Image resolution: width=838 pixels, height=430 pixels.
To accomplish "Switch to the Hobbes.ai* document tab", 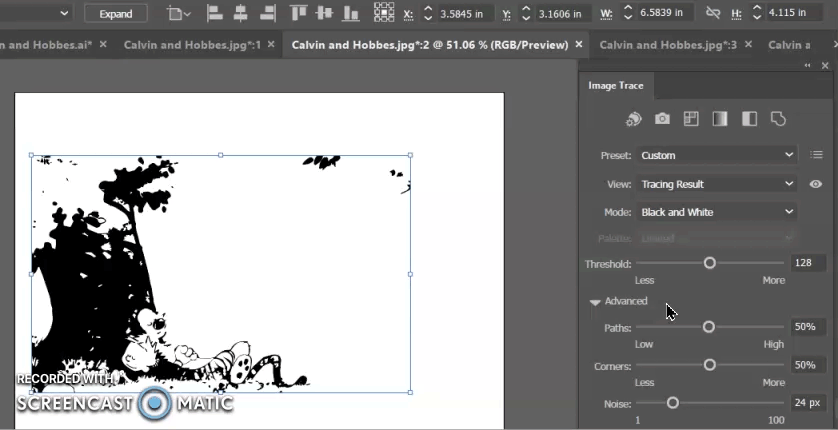I will (x=46, y=45).
